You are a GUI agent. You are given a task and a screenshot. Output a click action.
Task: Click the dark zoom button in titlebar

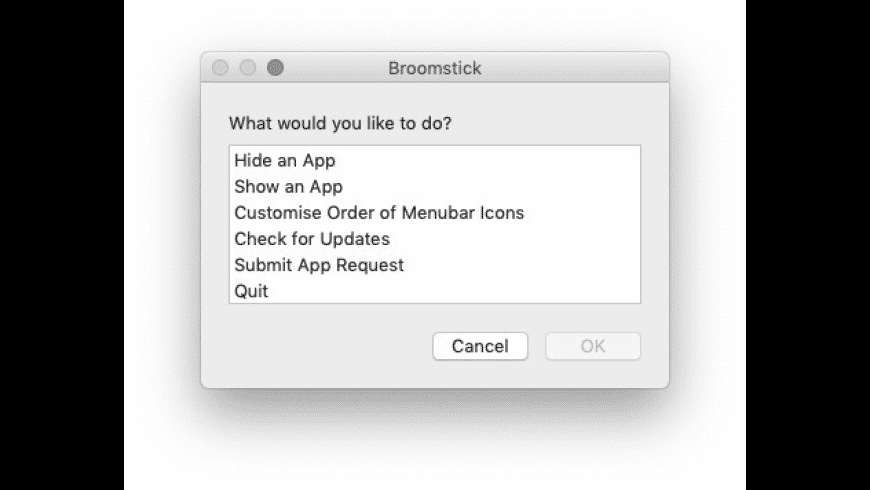[275, 68]
